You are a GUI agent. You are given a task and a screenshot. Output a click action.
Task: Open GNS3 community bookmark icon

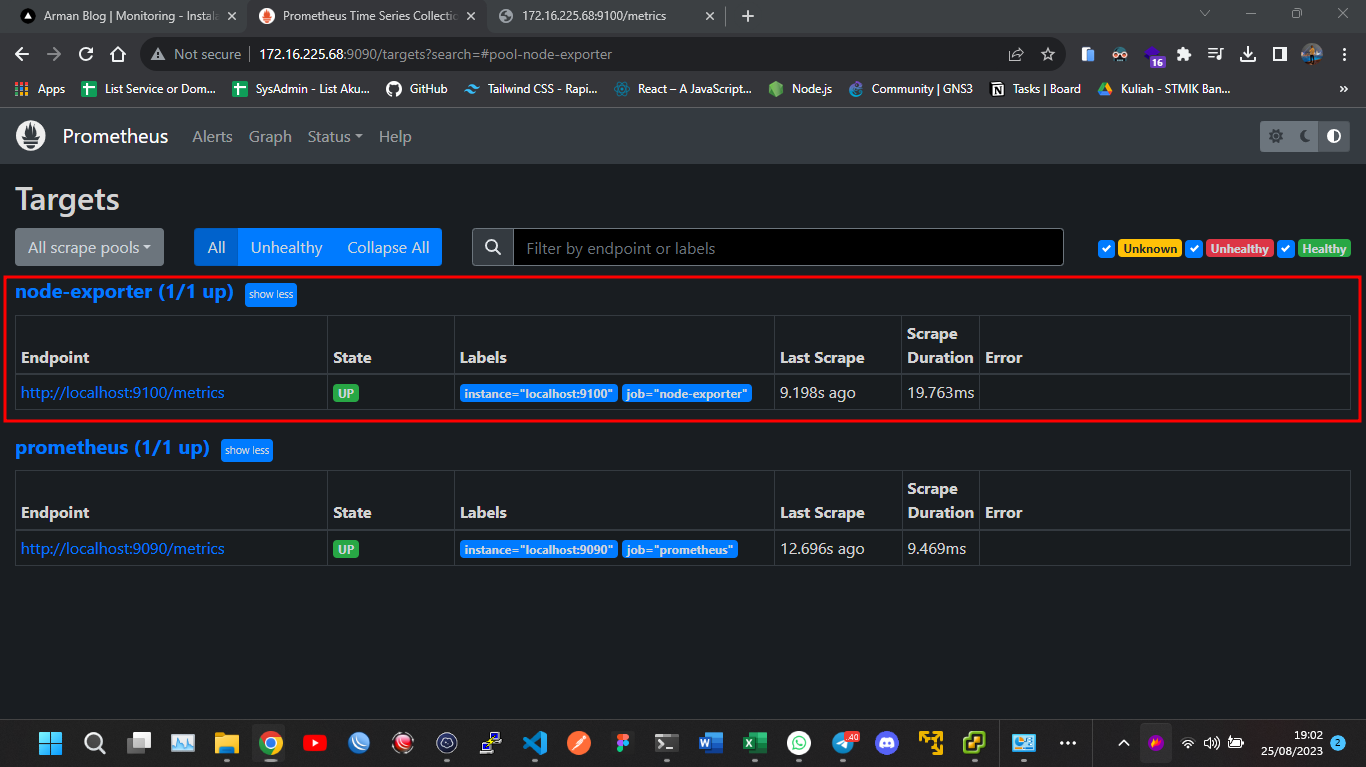click(857, 88)
